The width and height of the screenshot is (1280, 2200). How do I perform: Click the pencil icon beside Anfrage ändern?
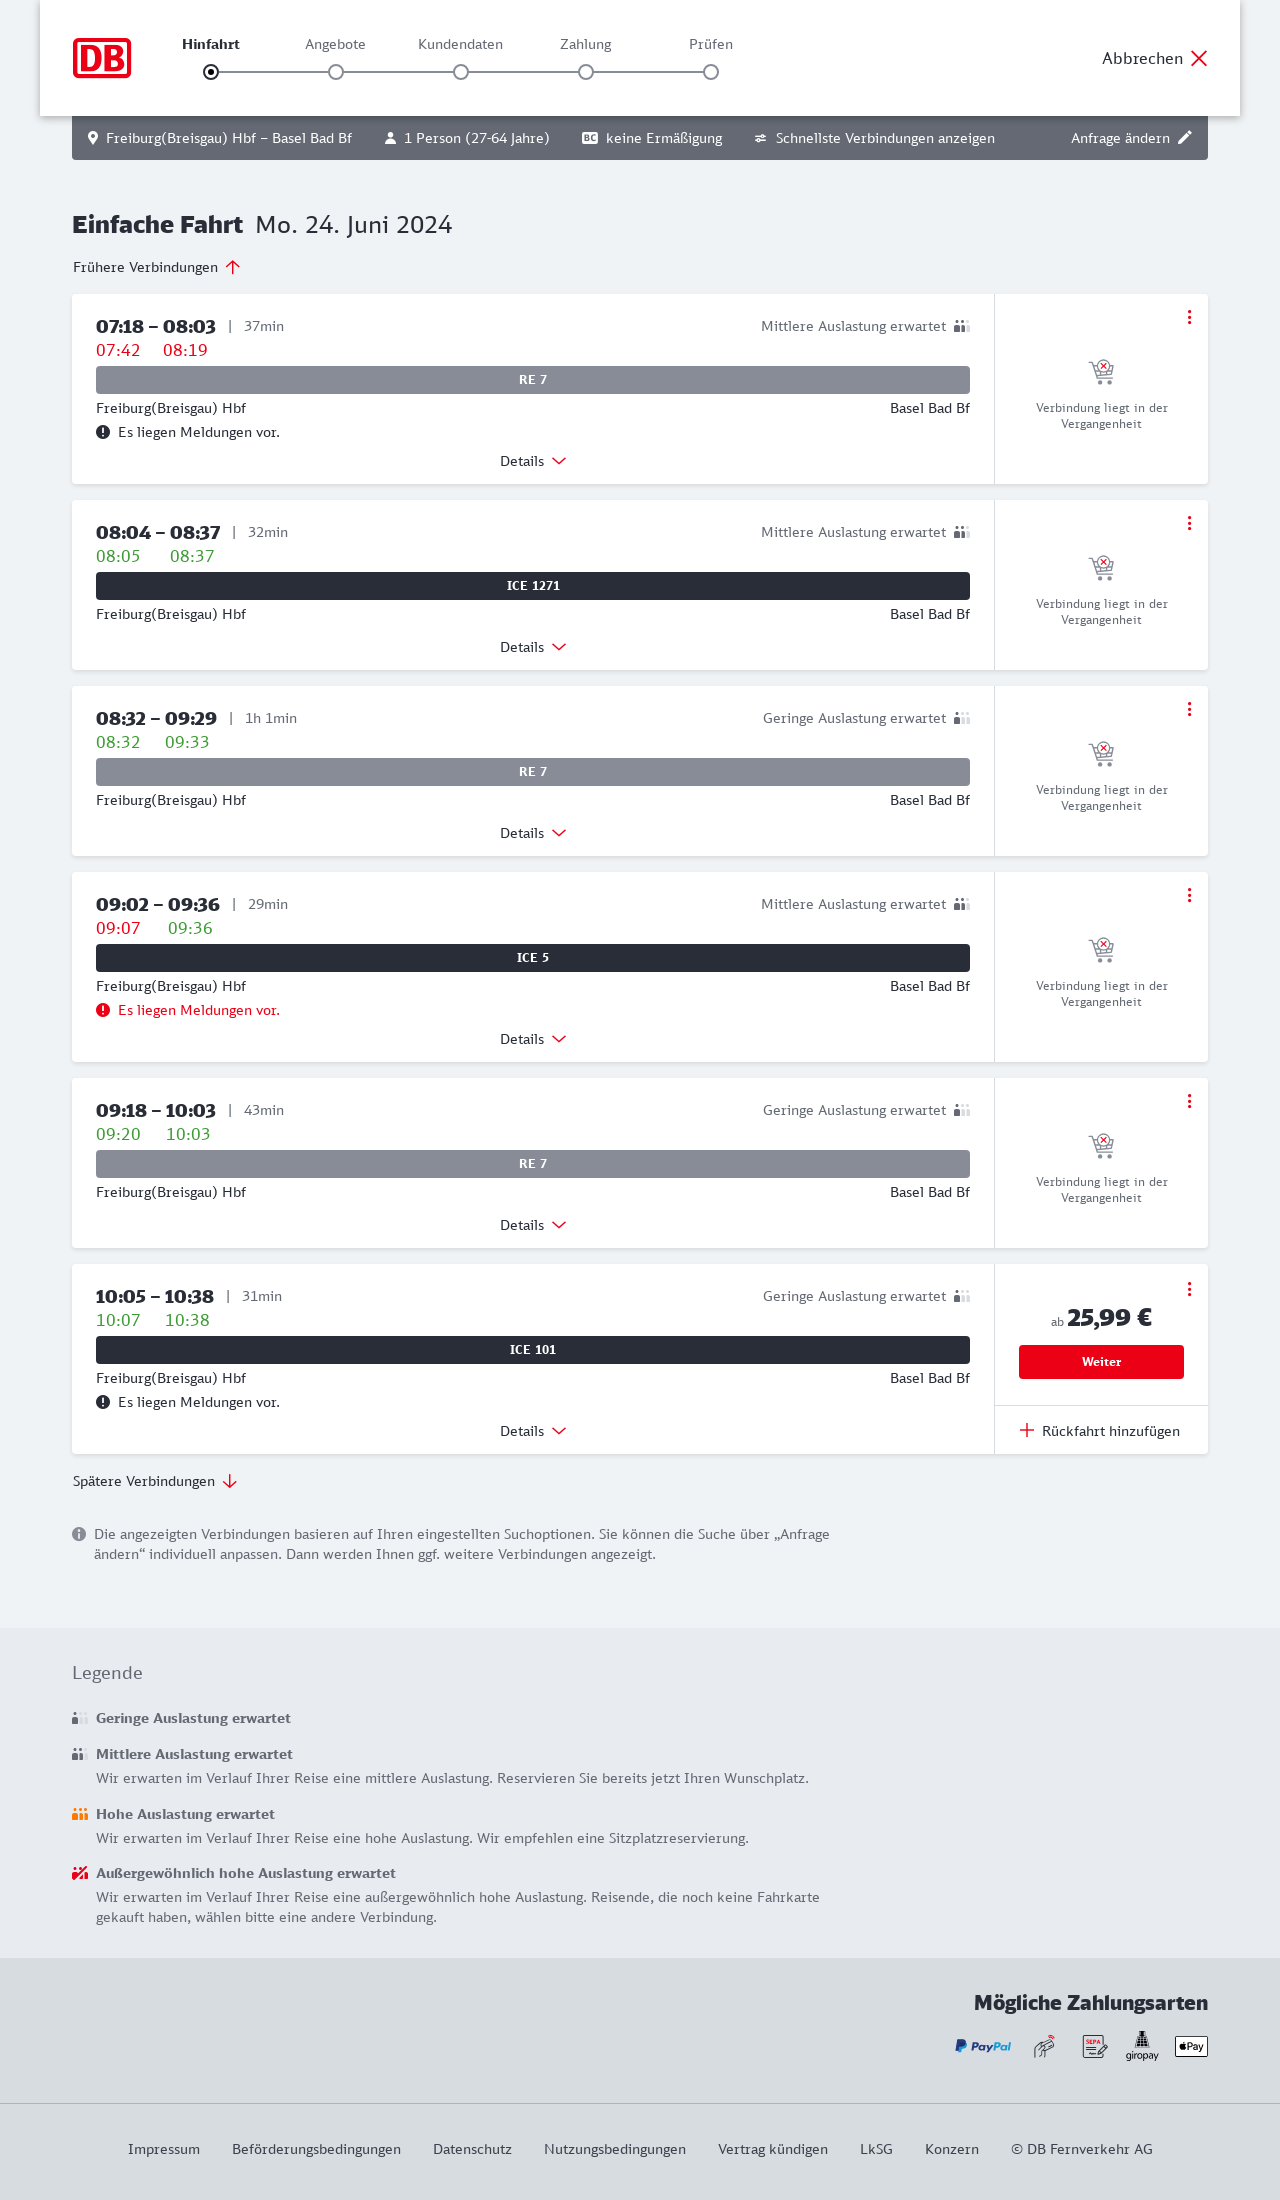1185,138
